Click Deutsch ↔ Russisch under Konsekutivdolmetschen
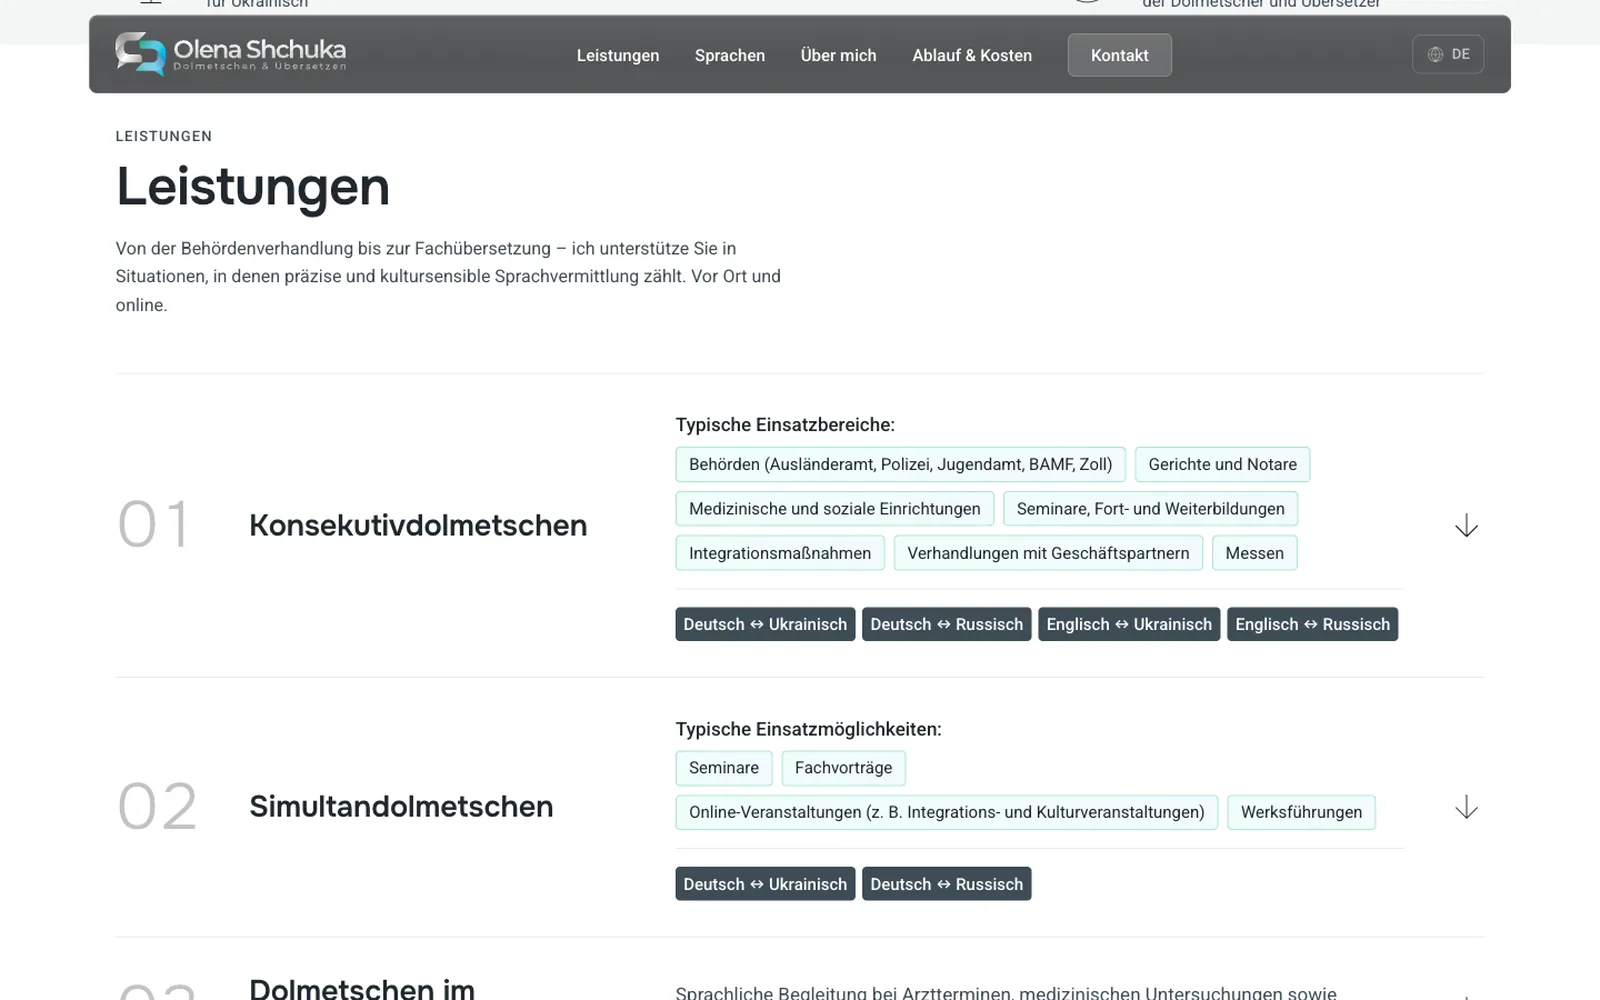This screenshot has width=1600, height=1000. click(946, 624)
